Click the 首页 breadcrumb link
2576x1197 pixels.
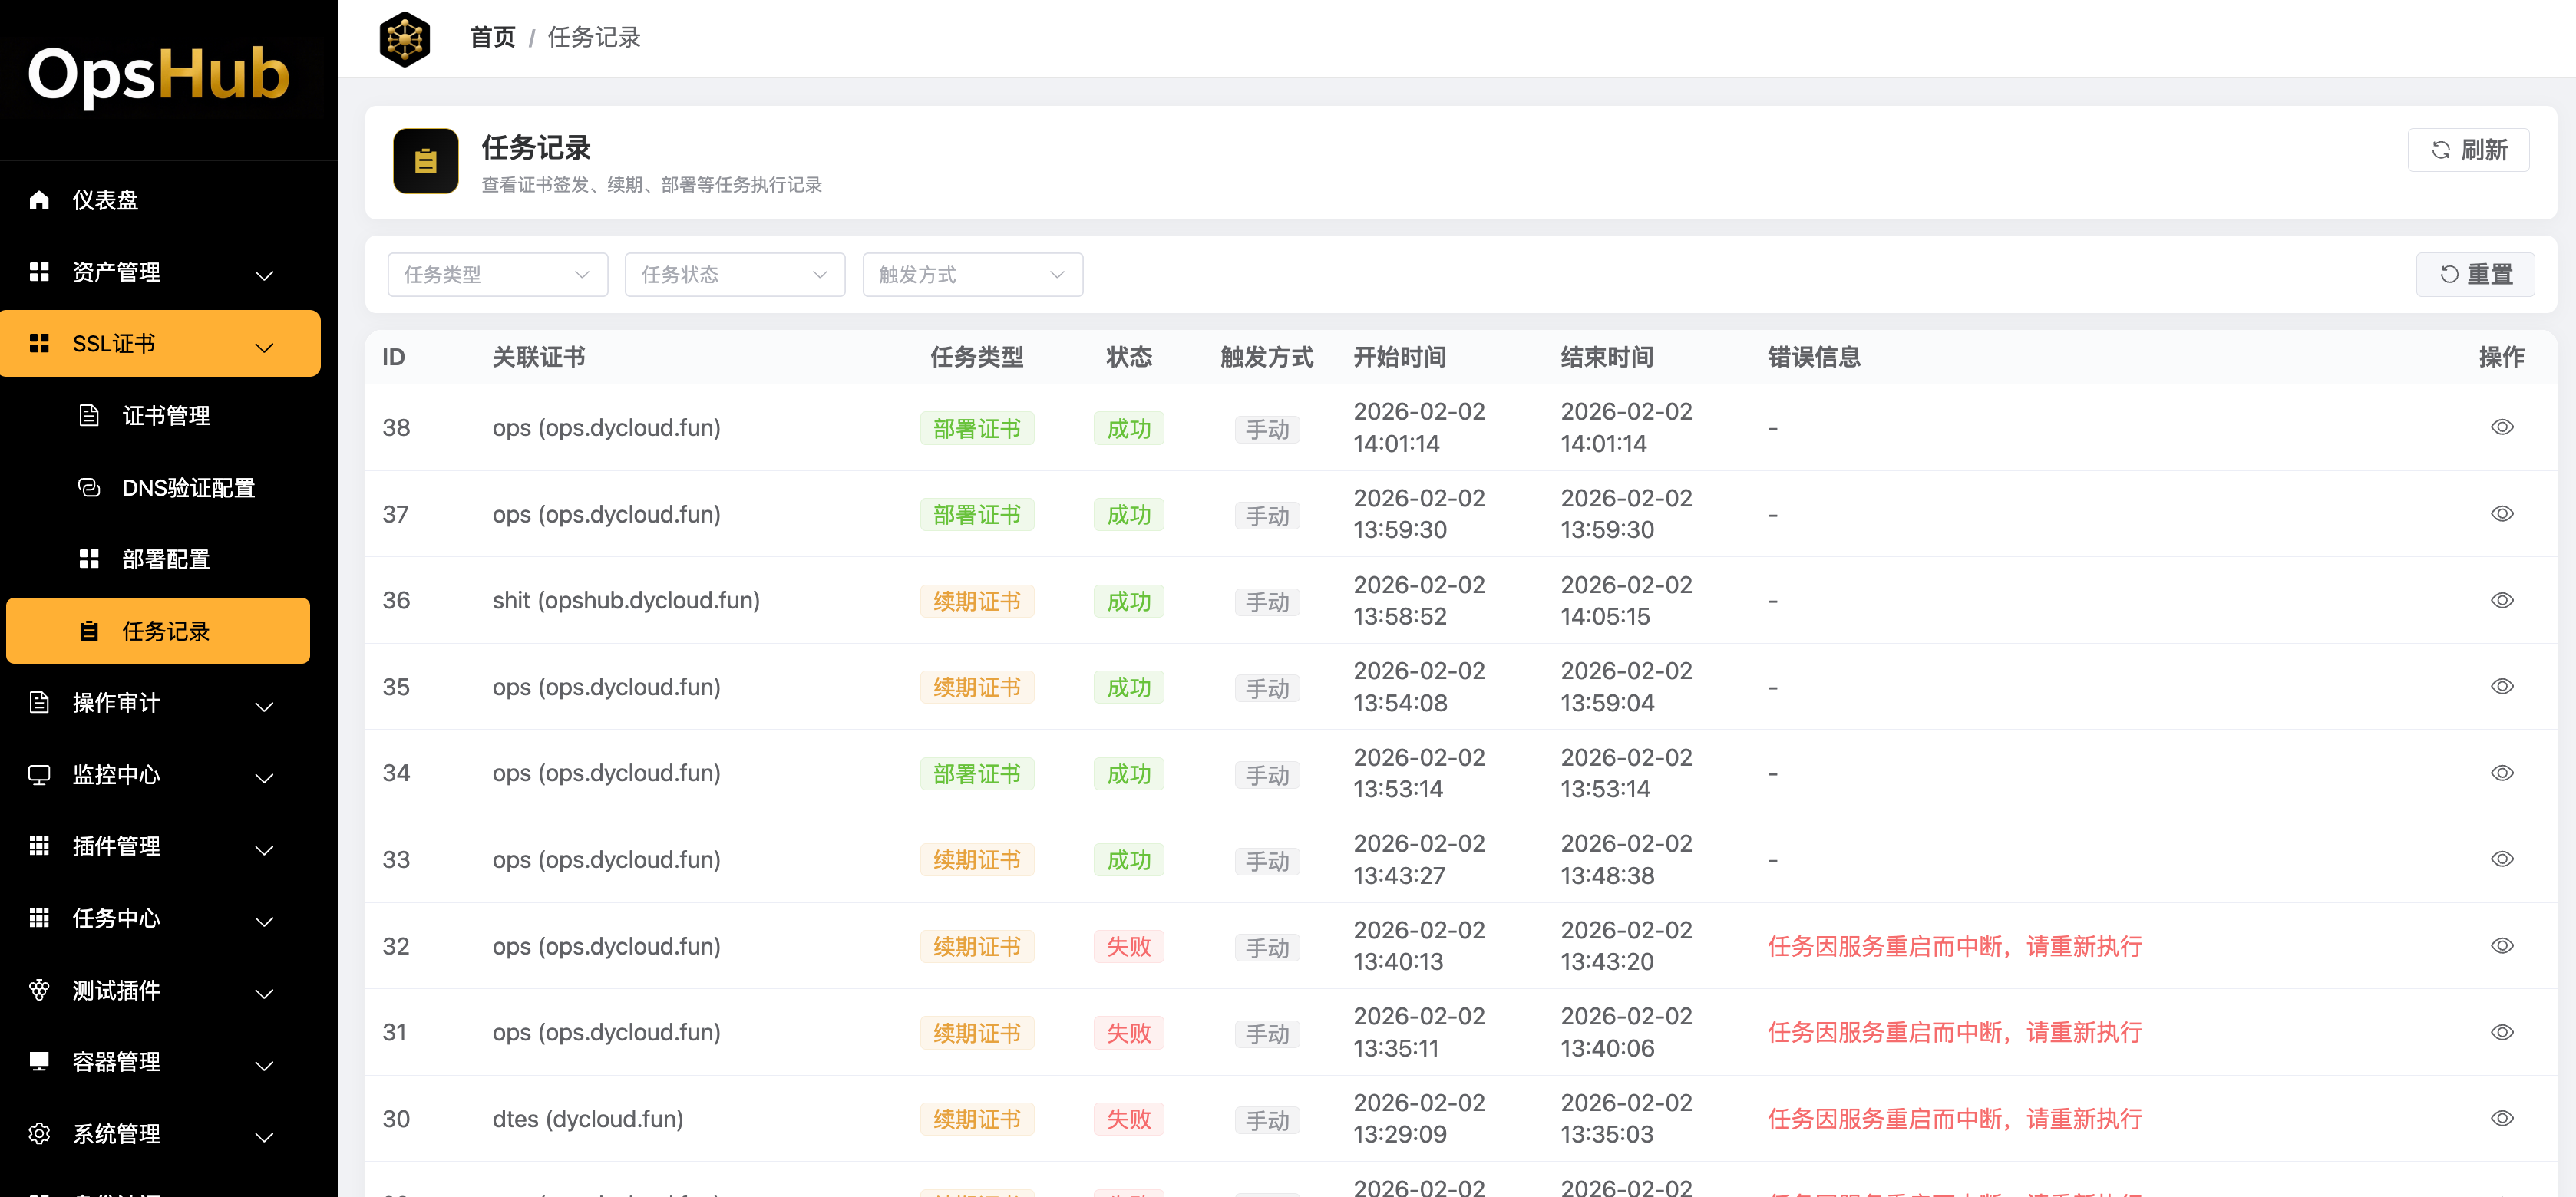pyautogui.click(x=492, y=38)
